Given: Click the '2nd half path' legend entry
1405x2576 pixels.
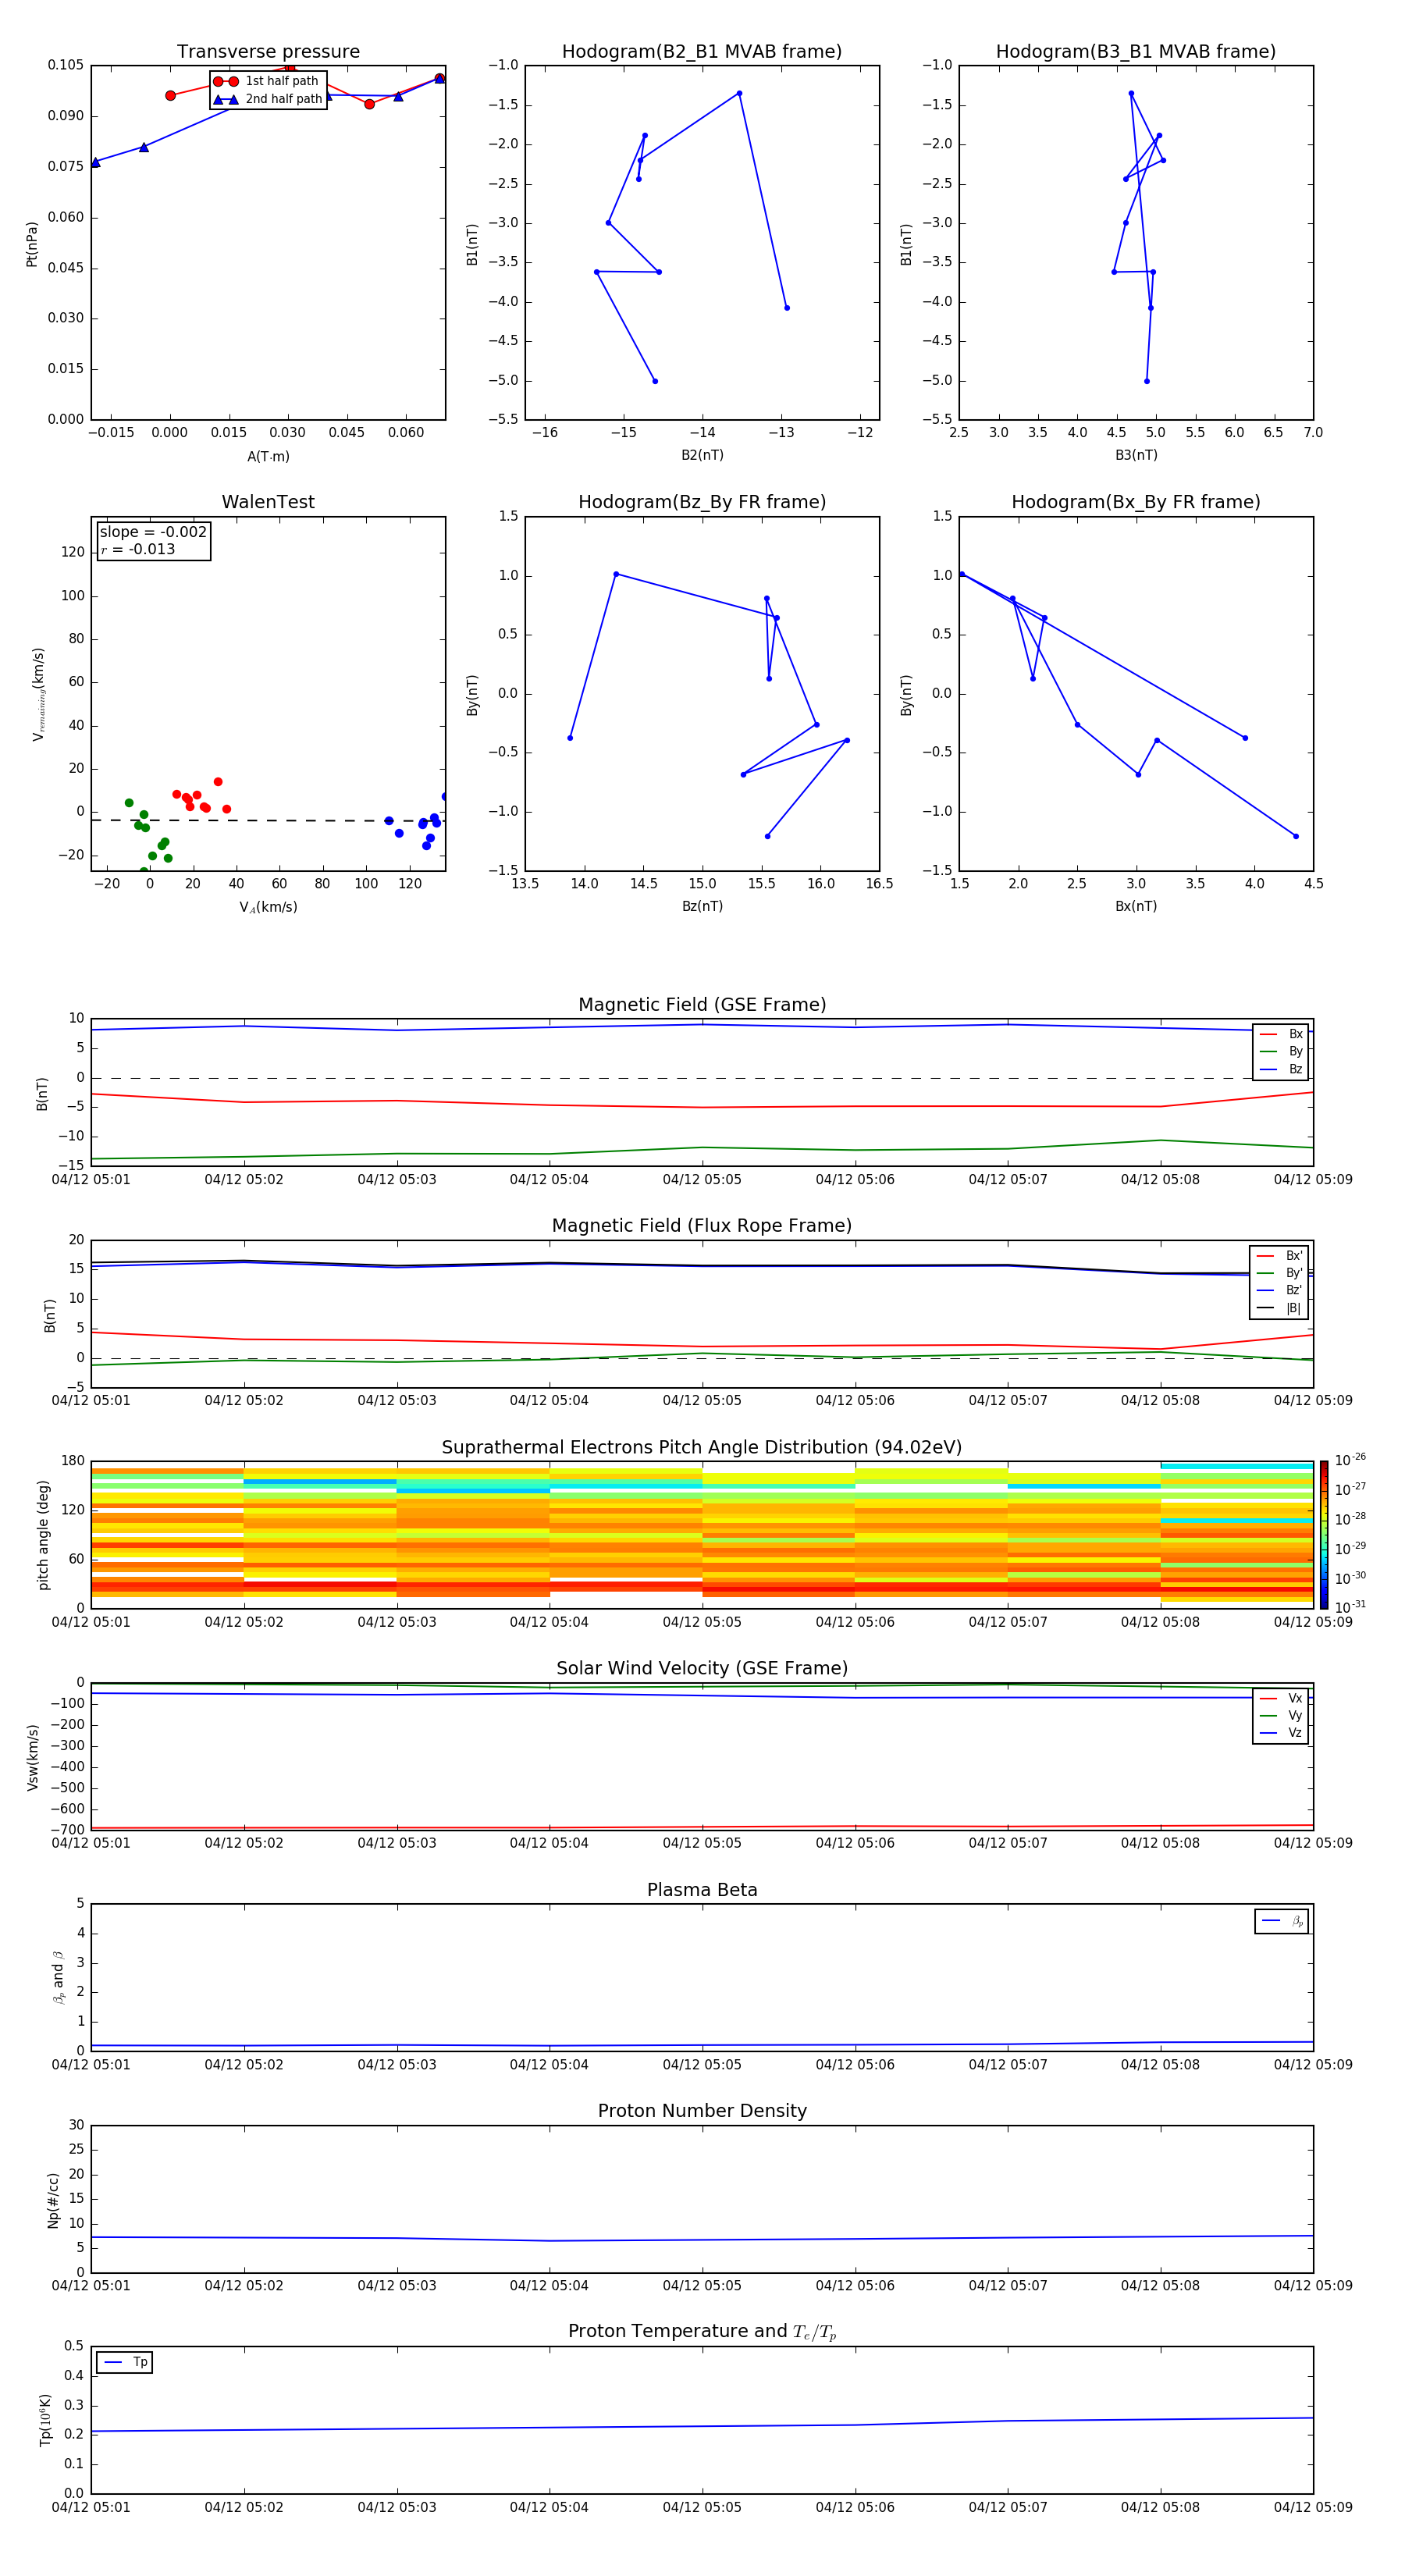Looking at the screenshot, I should (x=267, y=99).
